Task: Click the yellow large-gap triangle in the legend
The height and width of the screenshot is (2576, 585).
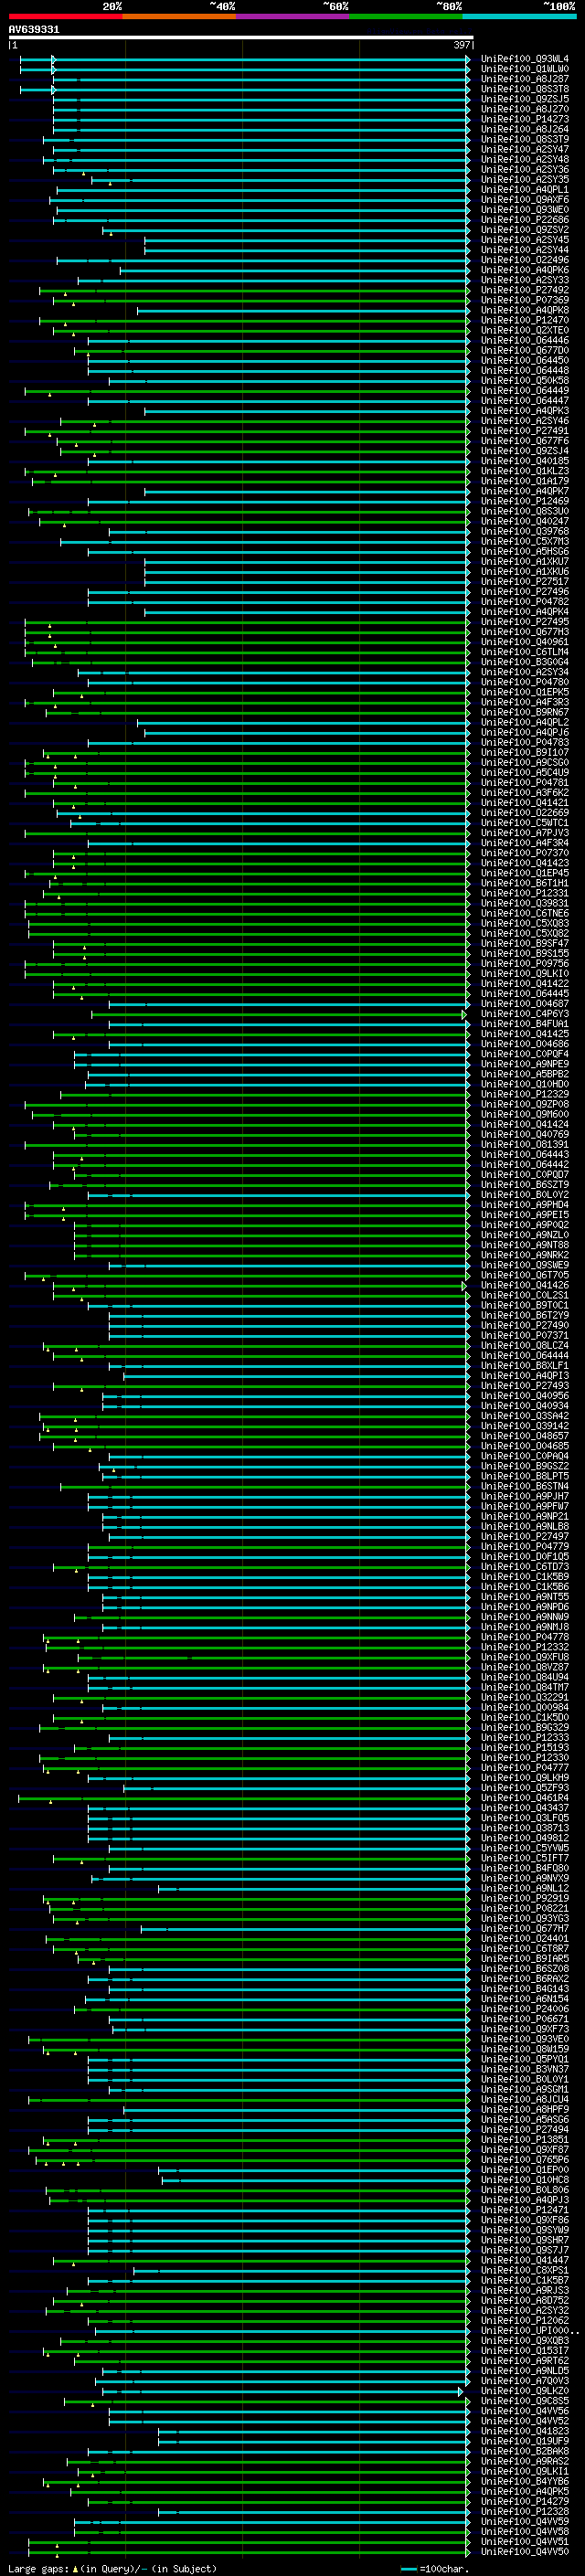Action: [x=75, y=2568]
